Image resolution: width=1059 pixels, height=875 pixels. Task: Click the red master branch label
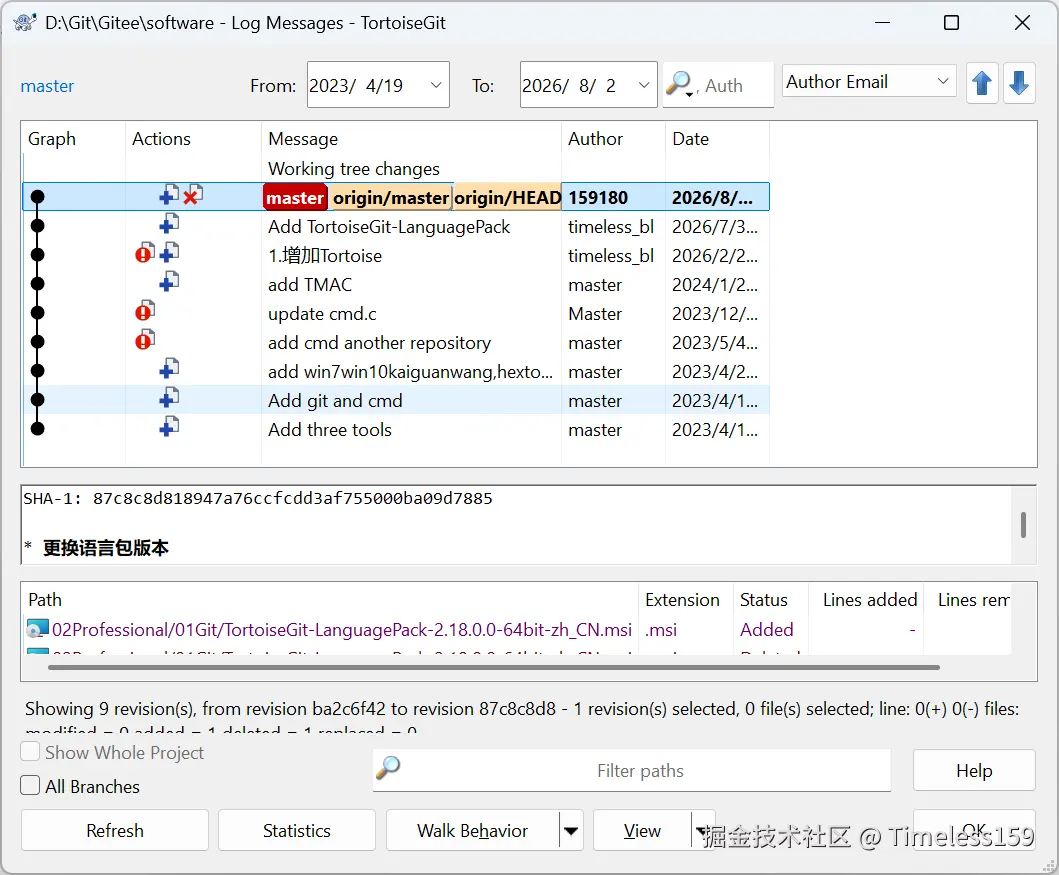tap(295, 197)
